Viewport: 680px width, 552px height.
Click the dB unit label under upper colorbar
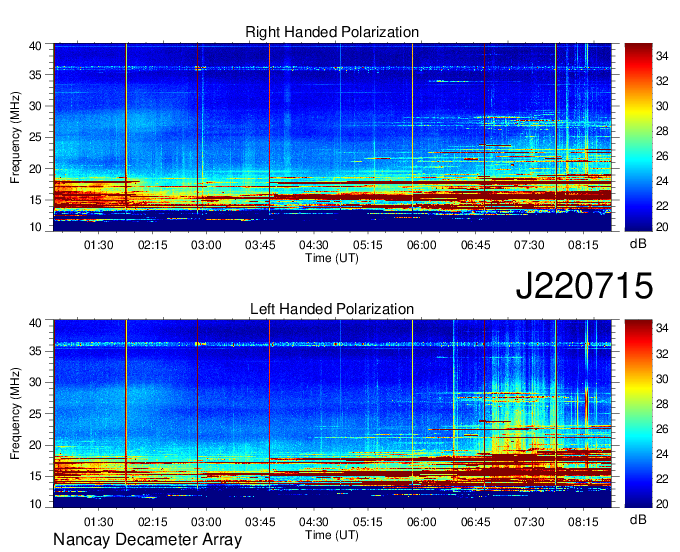pos(638,244)
